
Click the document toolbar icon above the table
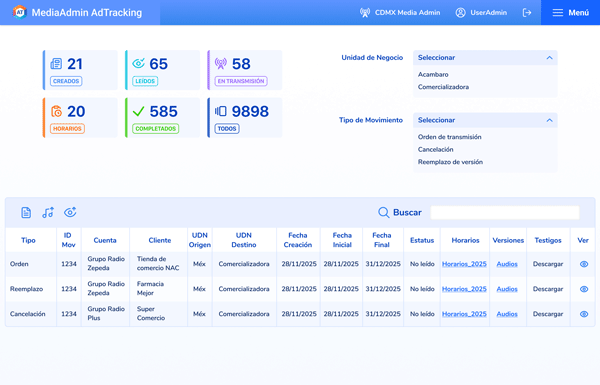click(x=26, y=212)
